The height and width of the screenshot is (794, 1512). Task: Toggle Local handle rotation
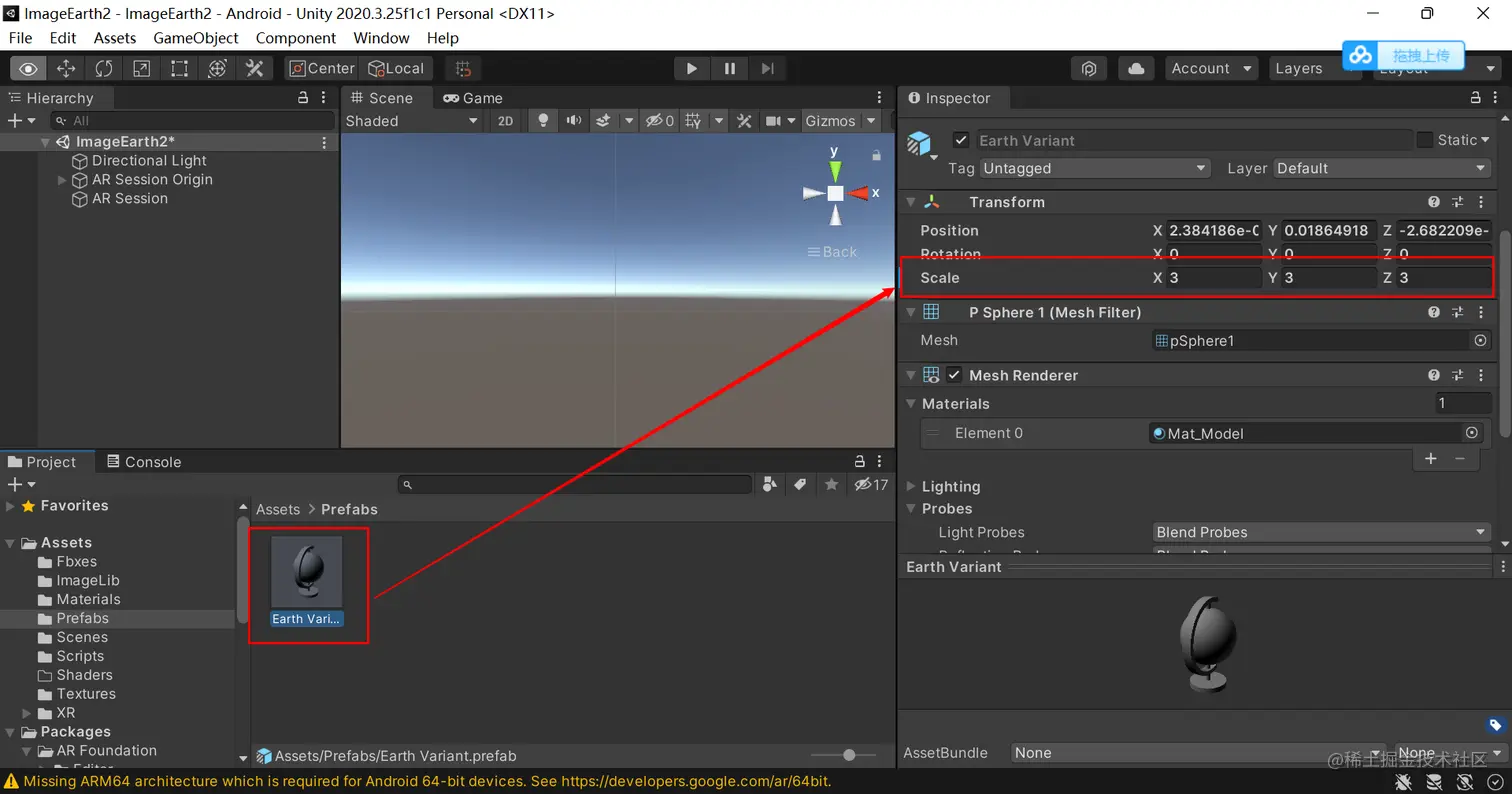click(x=397, y=68)
